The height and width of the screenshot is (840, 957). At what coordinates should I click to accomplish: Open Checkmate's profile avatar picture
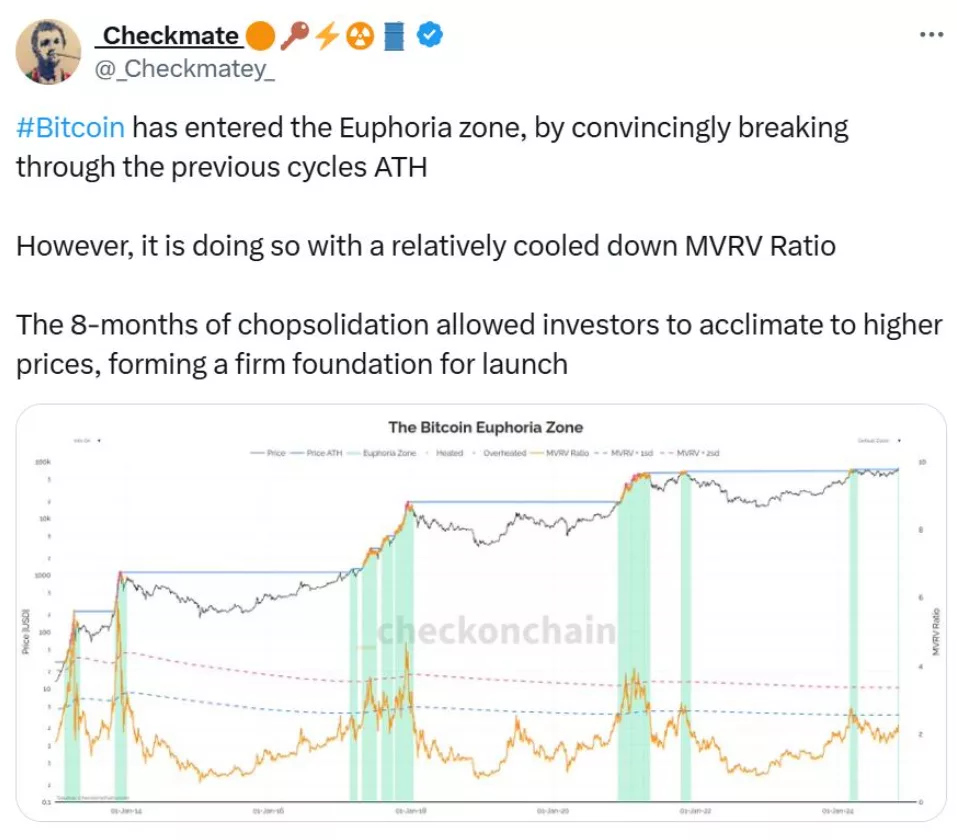tap(48, 51)
